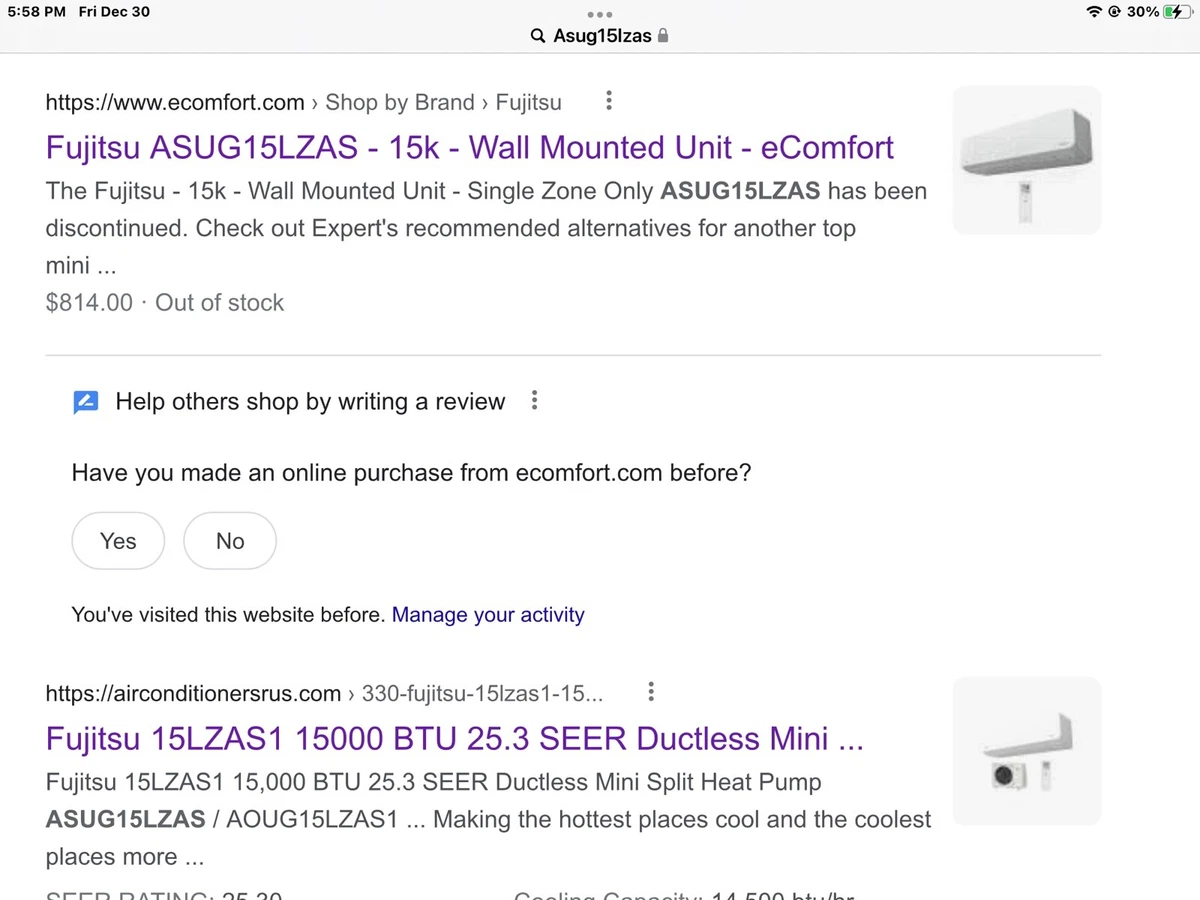Viewport: 1200px width, 900px height.
Task: Tap the orientation lock status icon
Action: (x=1114, y=12)
